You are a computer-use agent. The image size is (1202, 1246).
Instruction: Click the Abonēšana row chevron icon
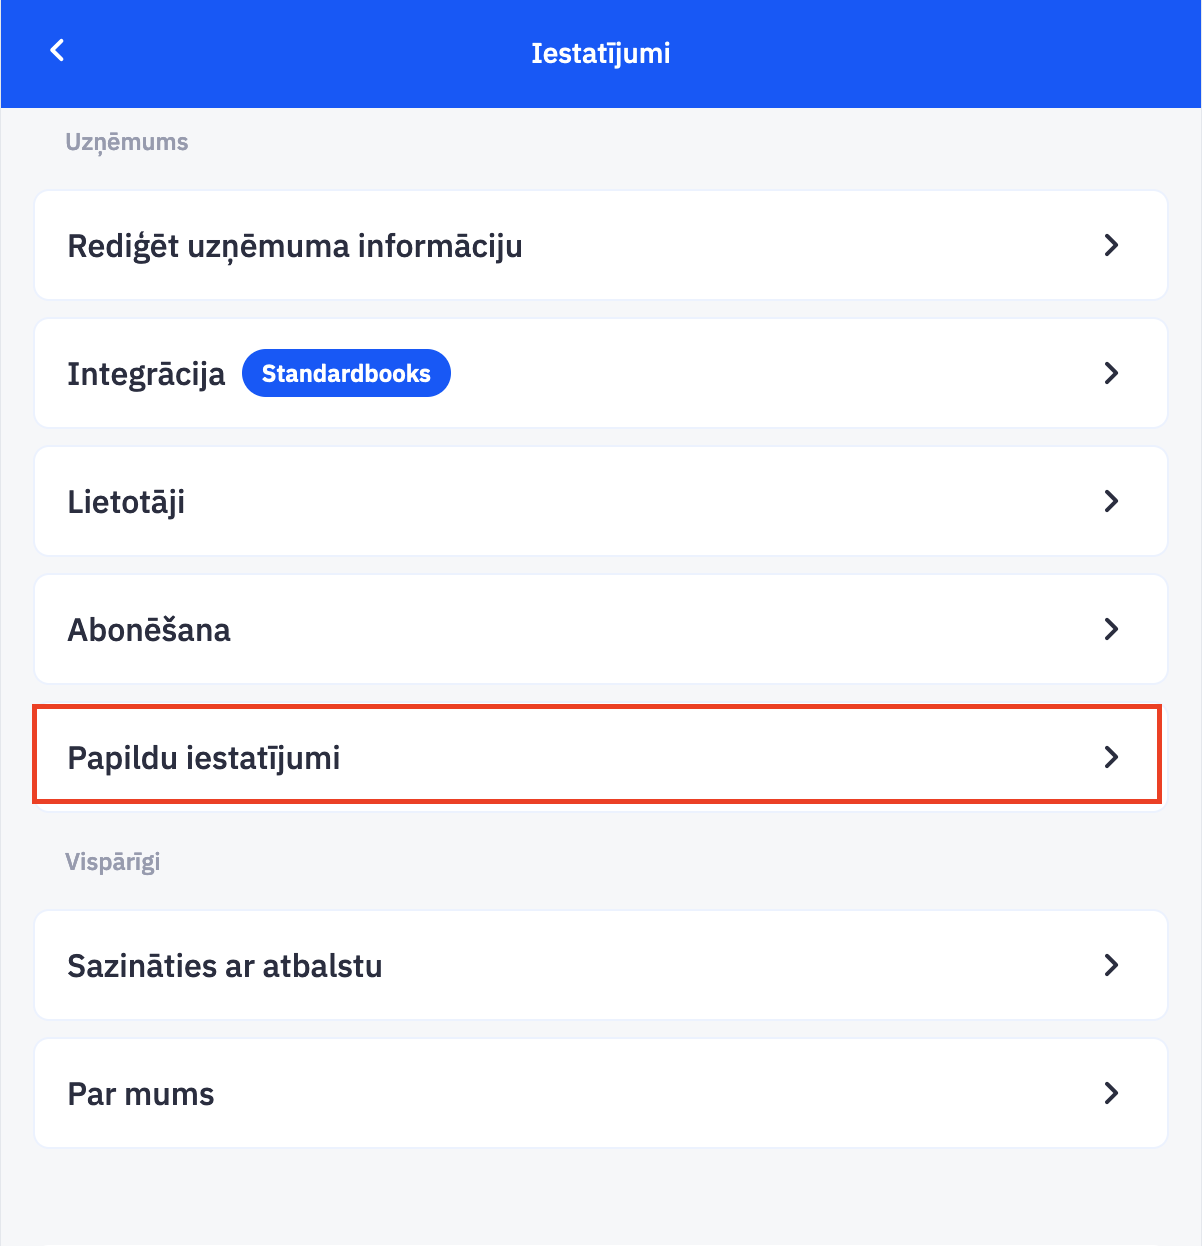point(1111,629)
